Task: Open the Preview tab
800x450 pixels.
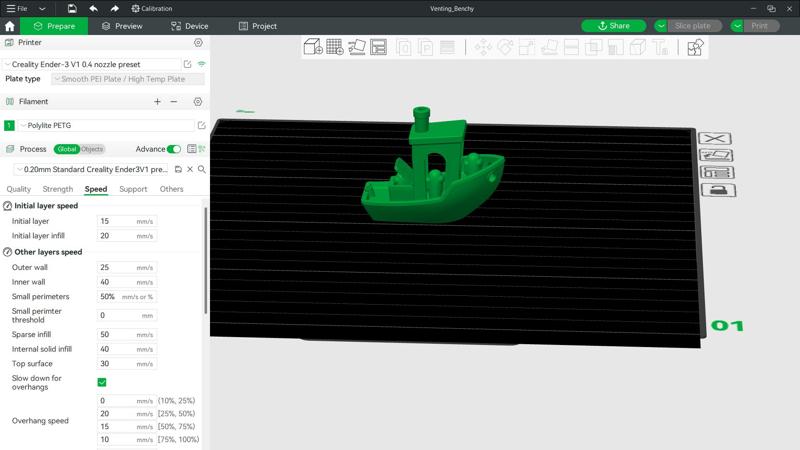Action: pyautogui.click(x=122, y=26)
